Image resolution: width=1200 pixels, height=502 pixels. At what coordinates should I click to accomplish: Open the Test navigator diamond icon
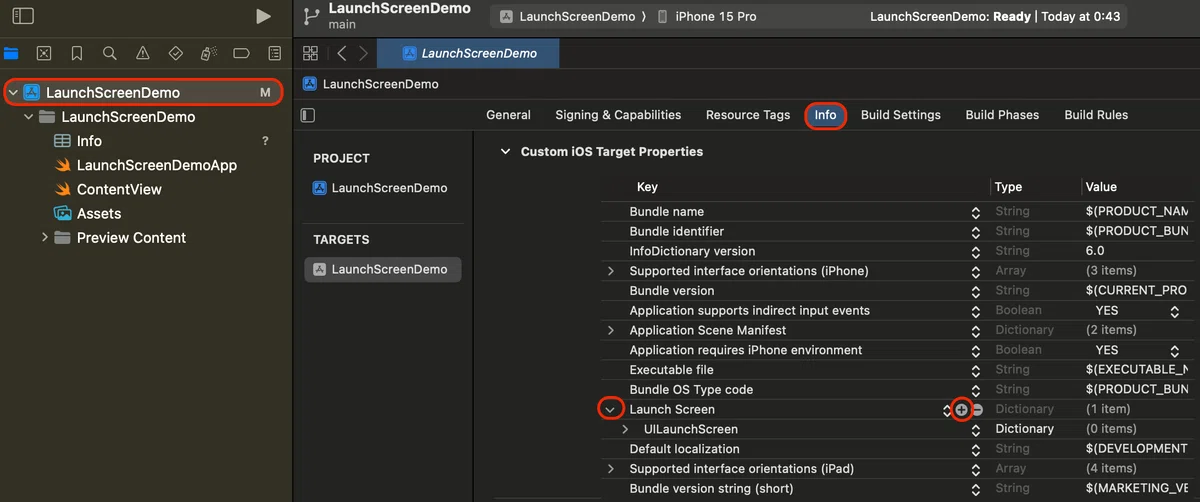pyautogui.click(x=176, y=53)
